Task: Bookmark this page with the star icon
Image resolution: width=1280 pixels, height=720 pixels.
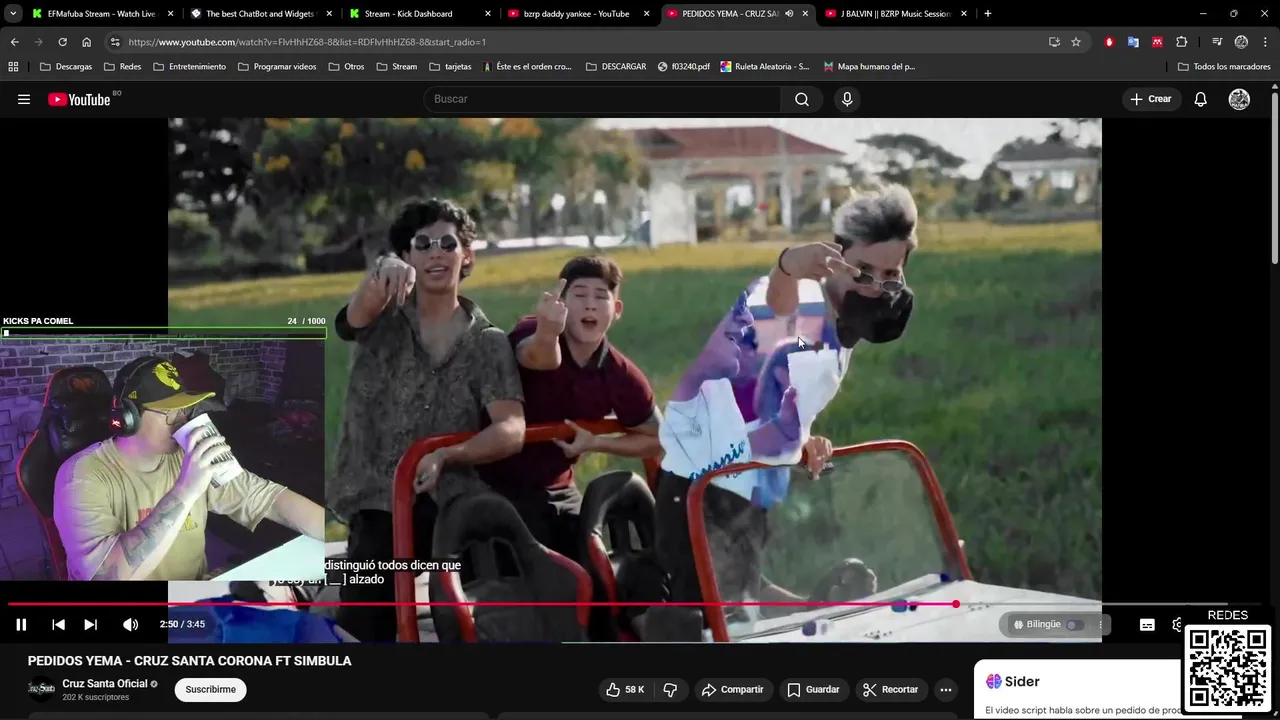Action: point(1076,42)
